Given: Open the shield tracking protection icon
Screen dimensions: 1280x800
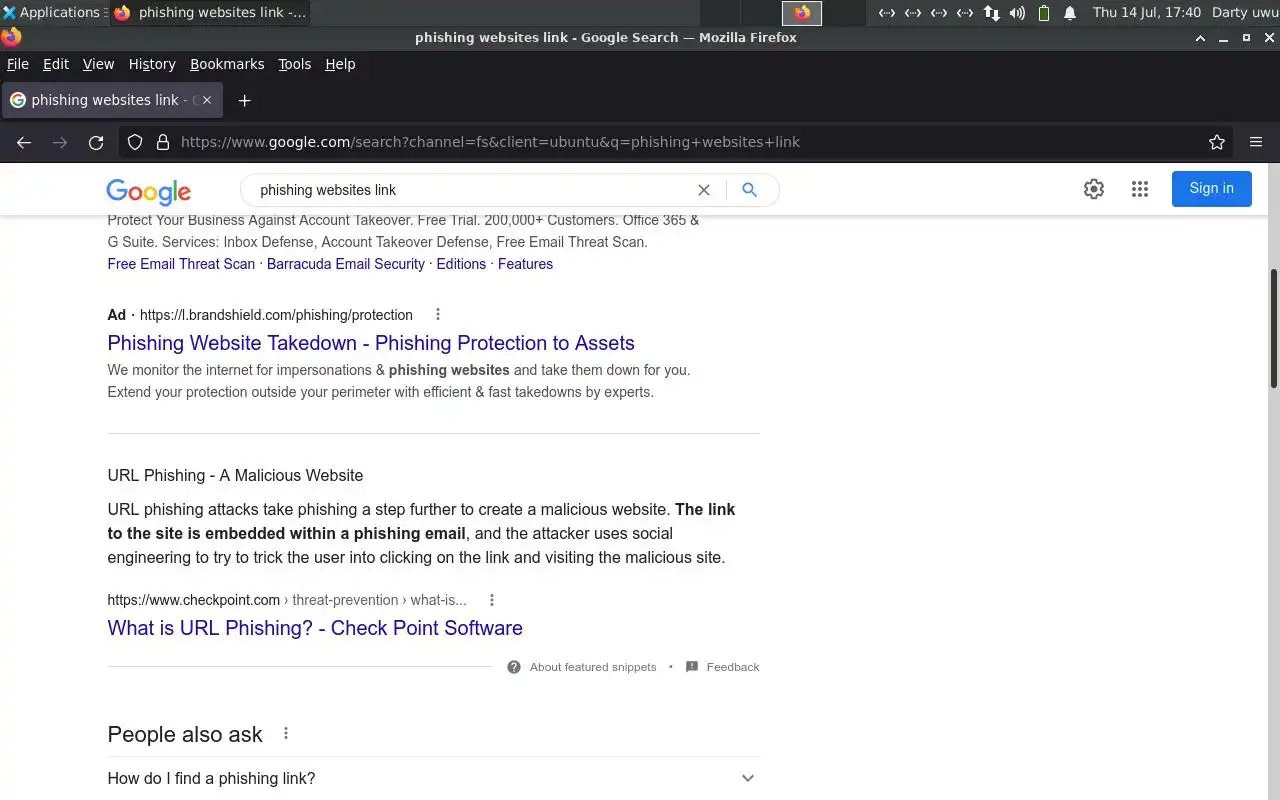Looking at the screenshot, I should tap(135, 142).
